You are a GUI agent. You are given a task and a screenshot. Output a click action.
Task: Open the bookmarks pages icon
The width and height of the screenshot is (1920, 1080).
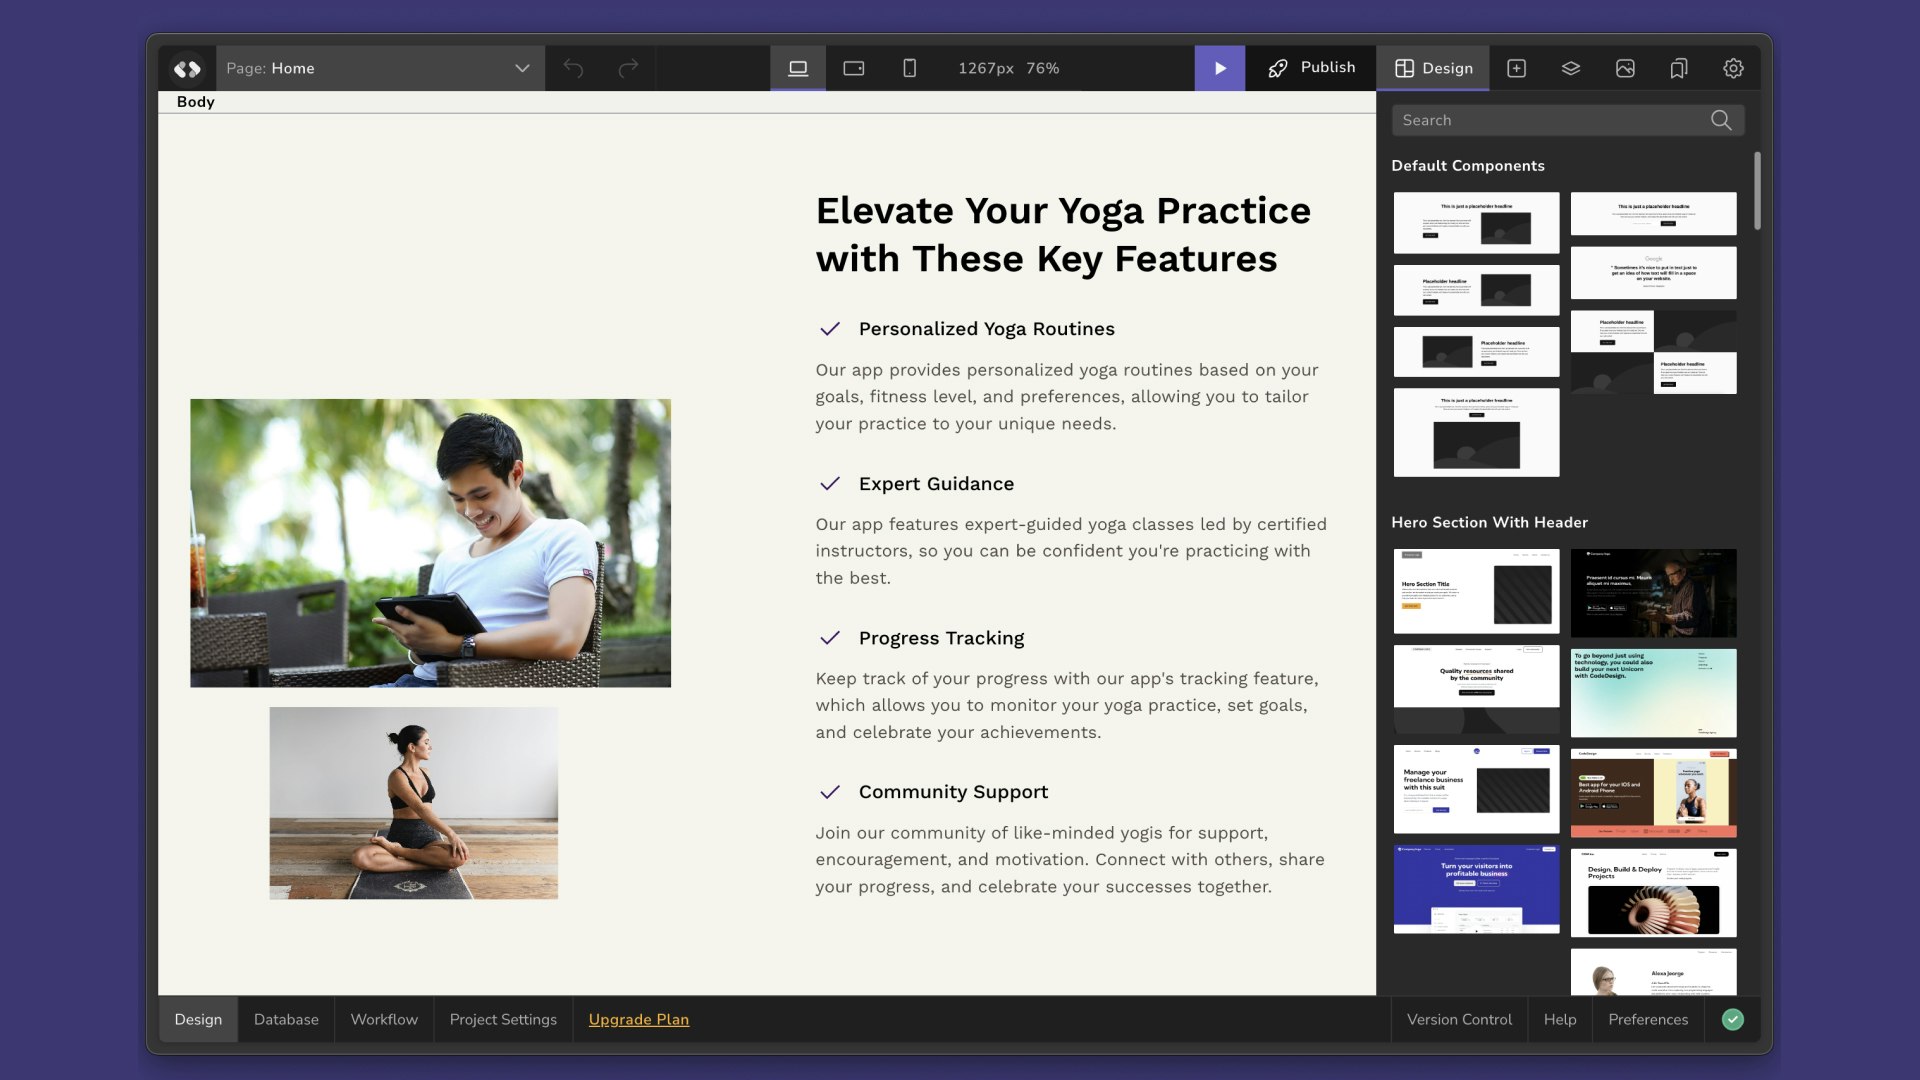tap(1679, 68)
